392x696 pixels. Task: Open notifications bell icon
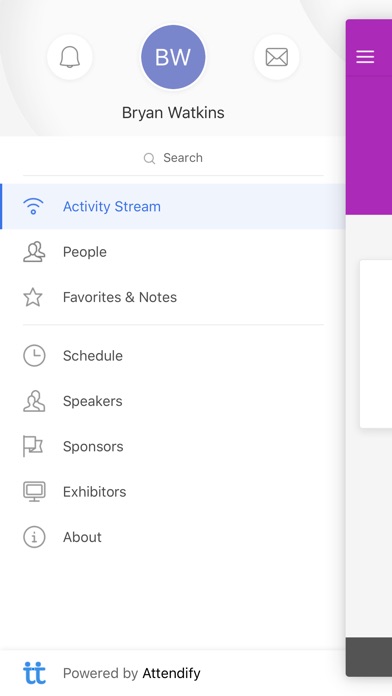click(x=70, y=57)
